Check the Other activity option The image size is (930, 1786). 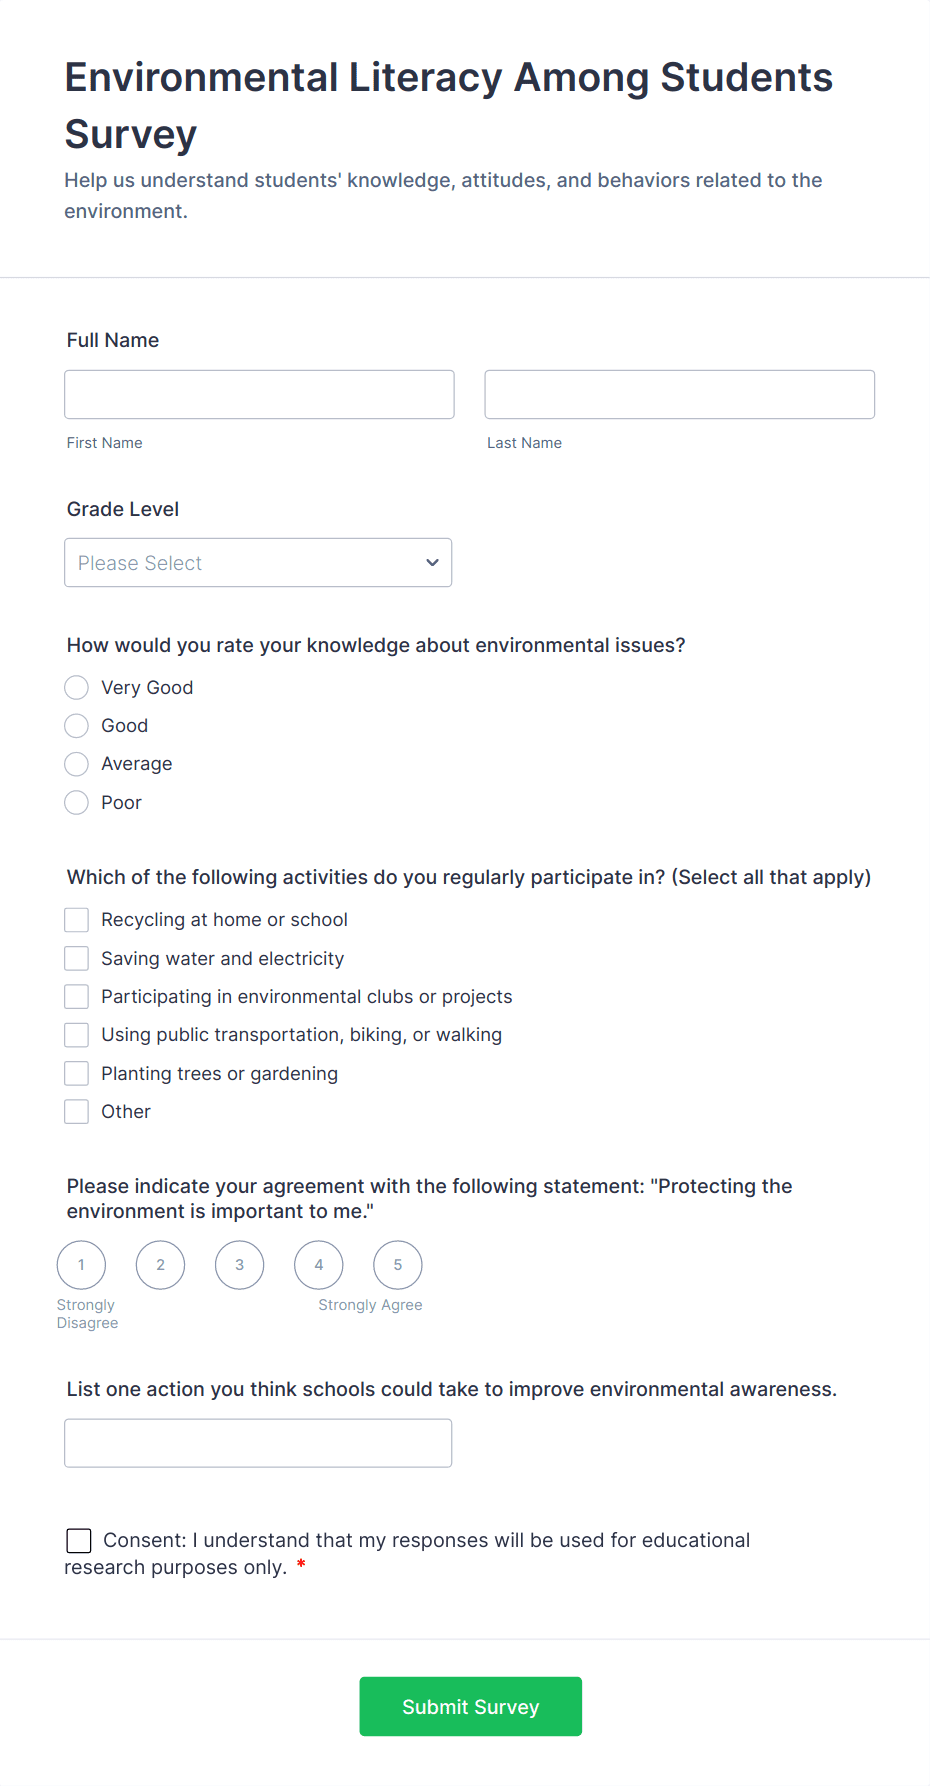click(76, 1111)
